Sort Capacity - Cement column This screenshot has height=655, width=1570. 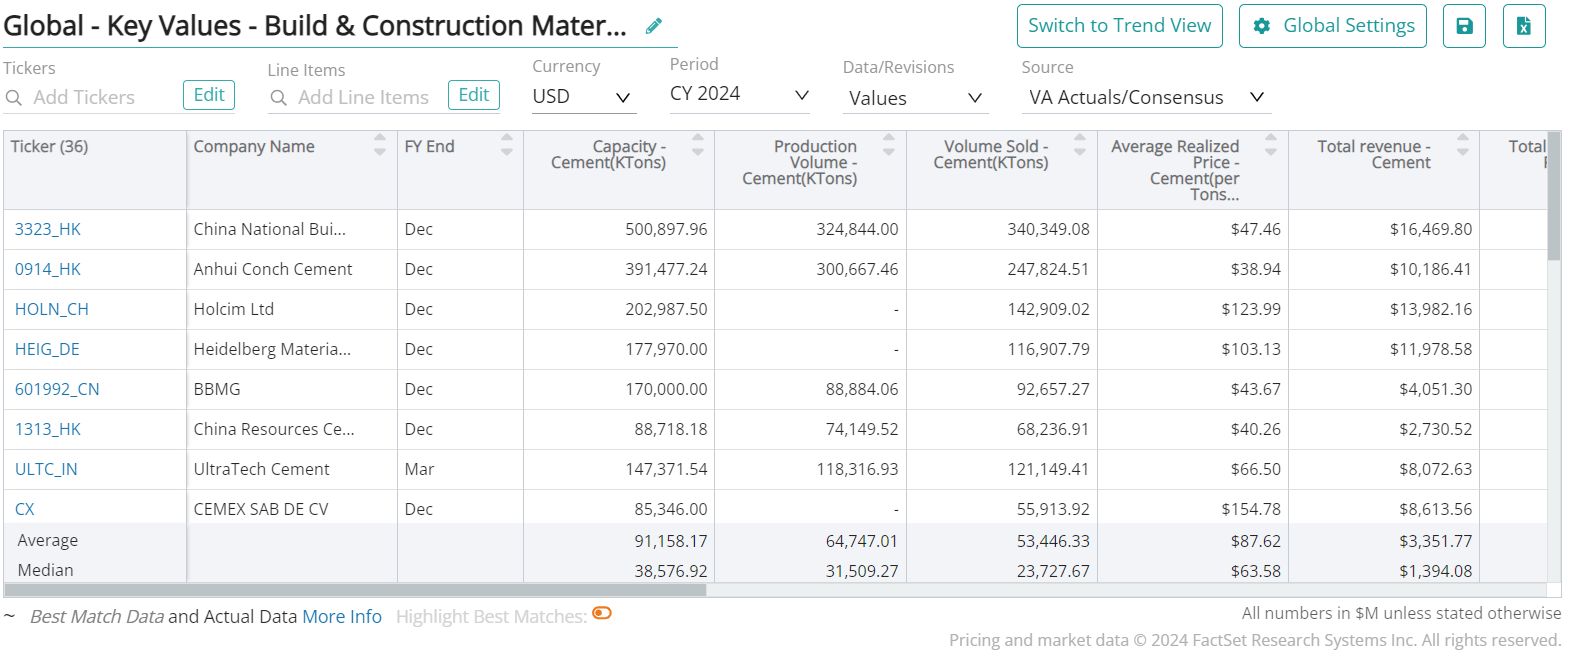pos(698,145)
